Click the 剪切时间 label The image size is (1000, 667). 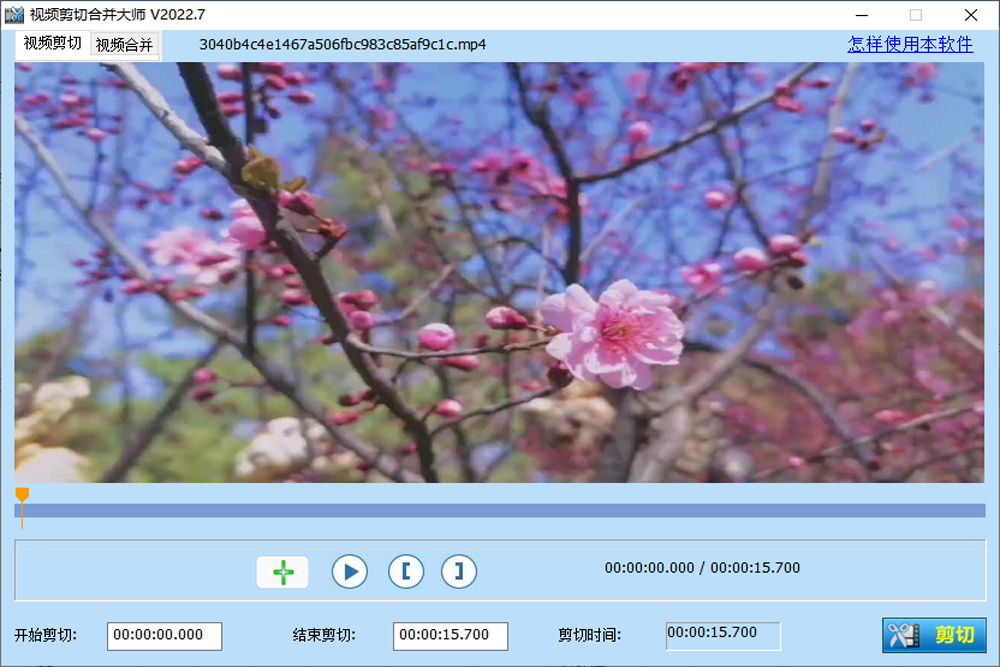pos(590,635)
